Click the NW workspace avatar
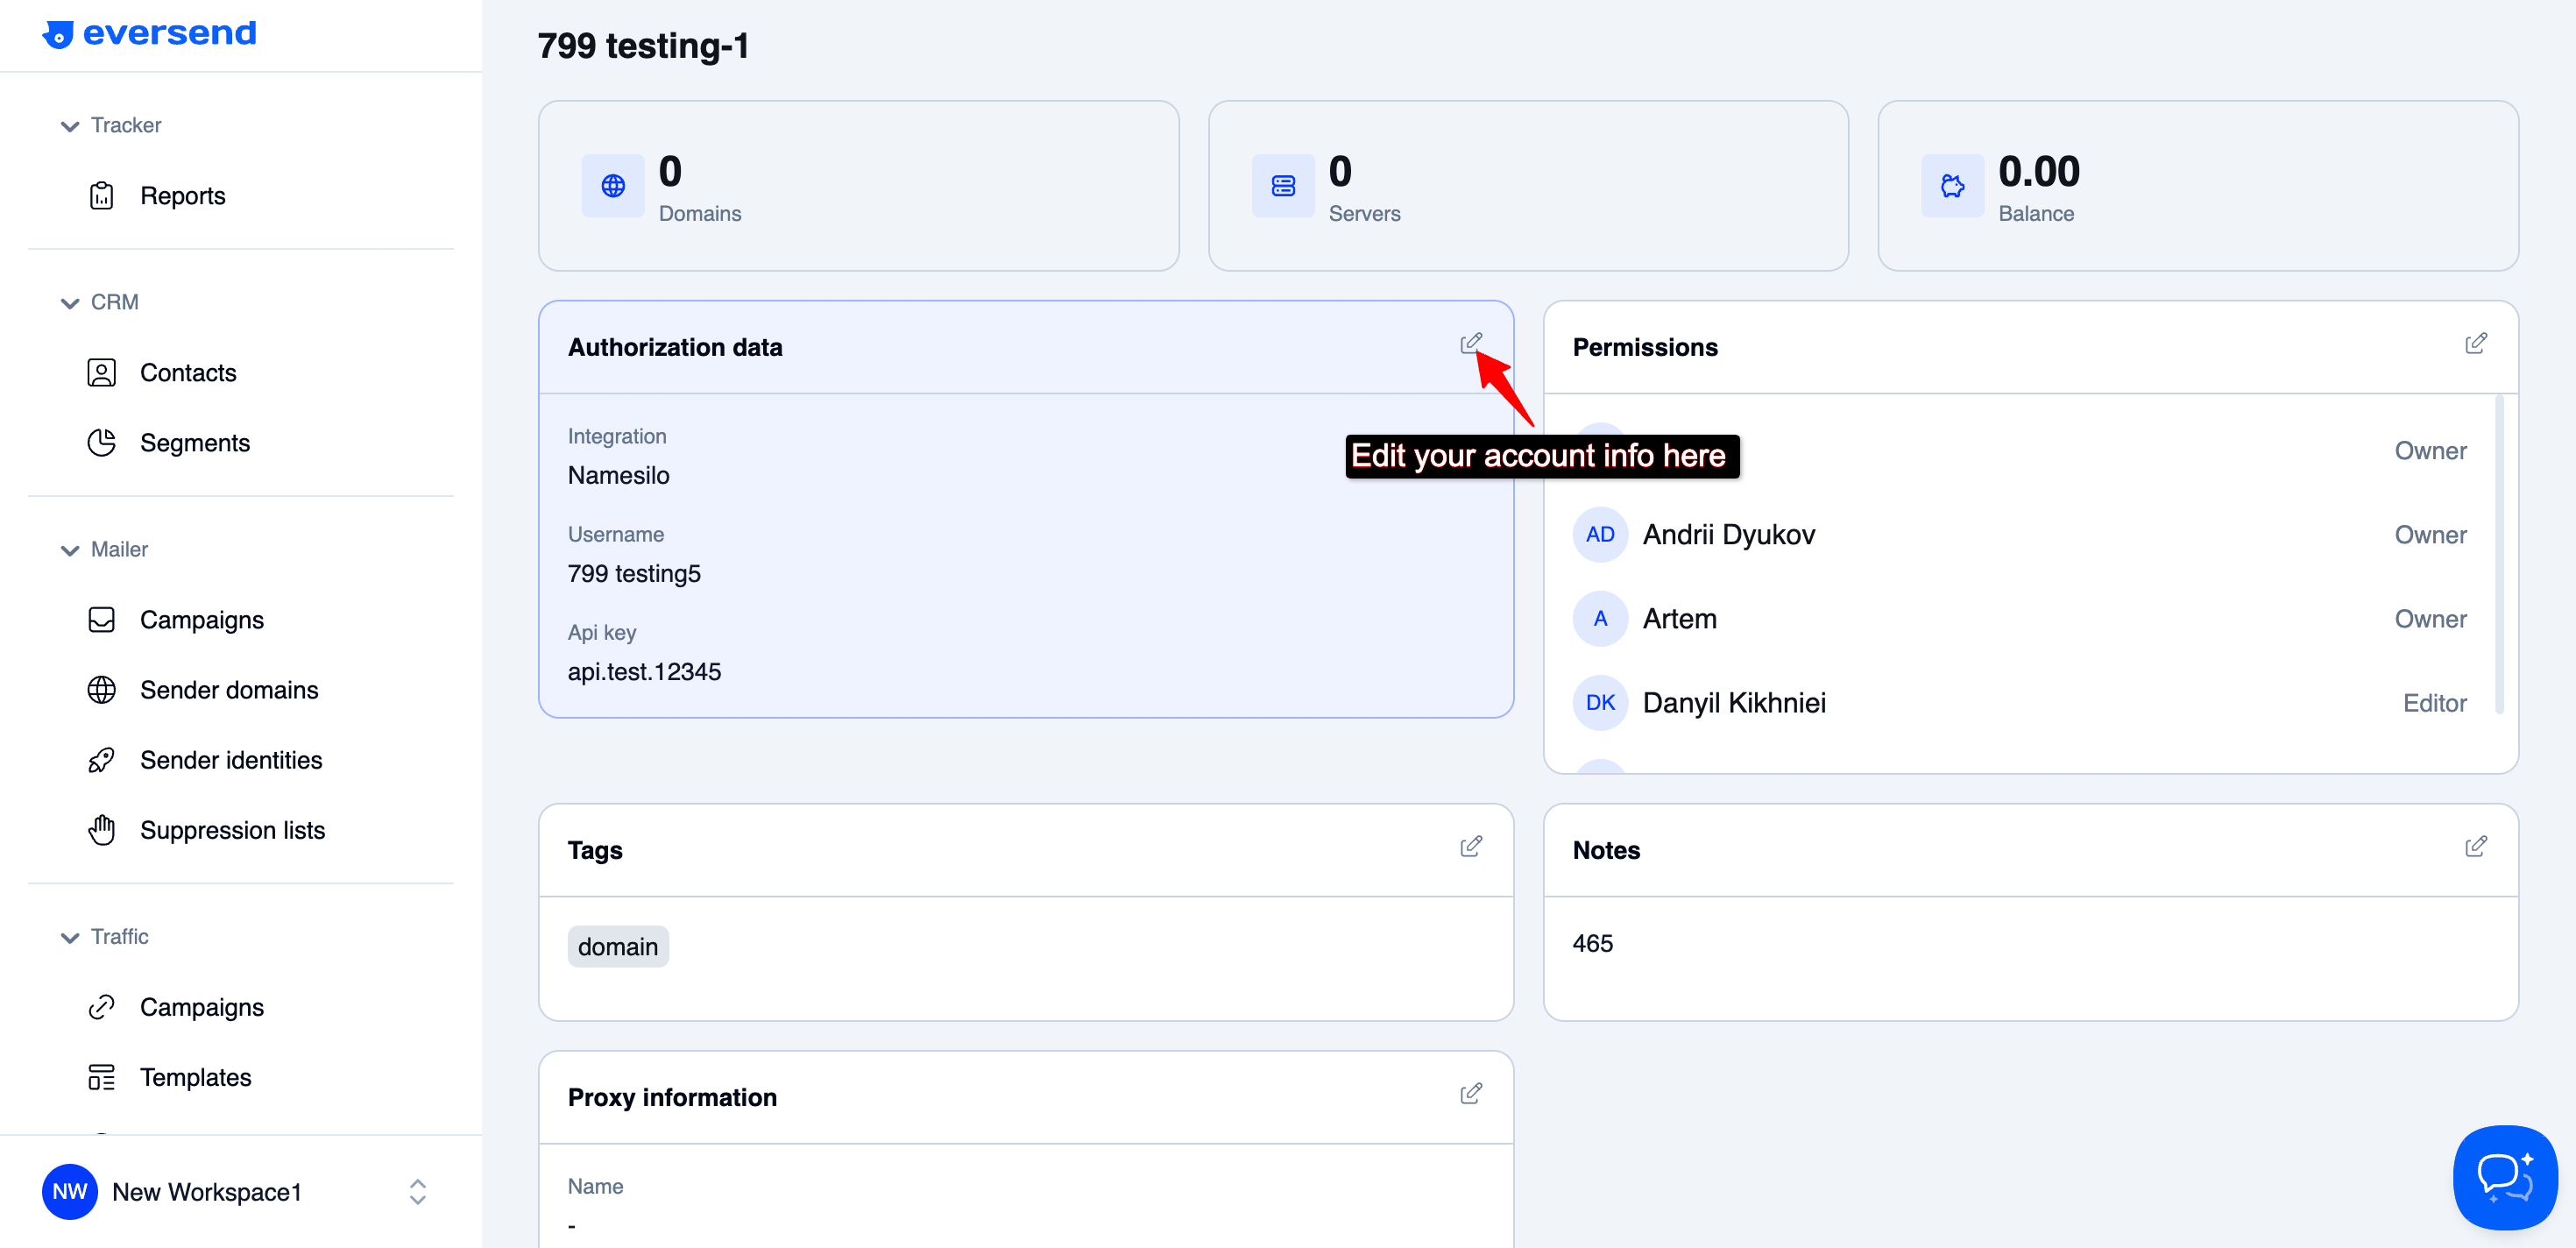2576x1248 pixels. (70, 1192)
